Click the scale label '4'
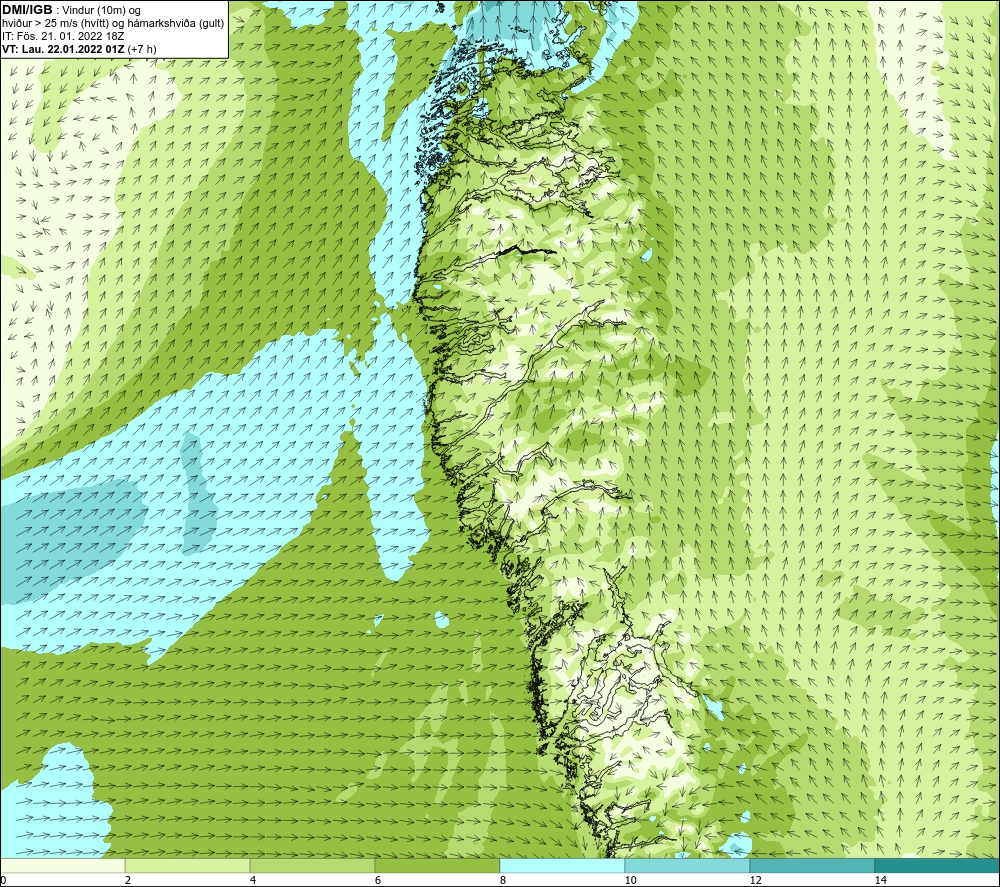The image size is (1000, 887). pyautogui.click(x=253, y=881)
